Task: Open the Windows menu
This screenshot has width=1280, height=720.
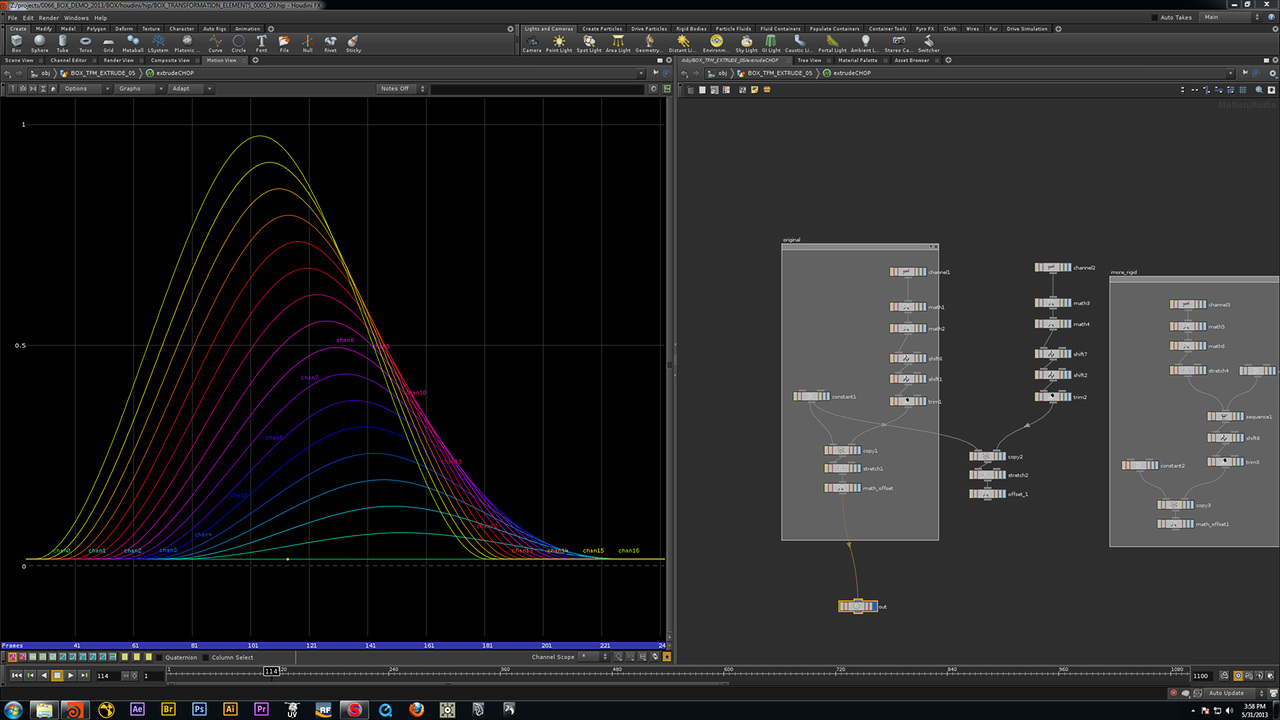Action: [76, 18]
